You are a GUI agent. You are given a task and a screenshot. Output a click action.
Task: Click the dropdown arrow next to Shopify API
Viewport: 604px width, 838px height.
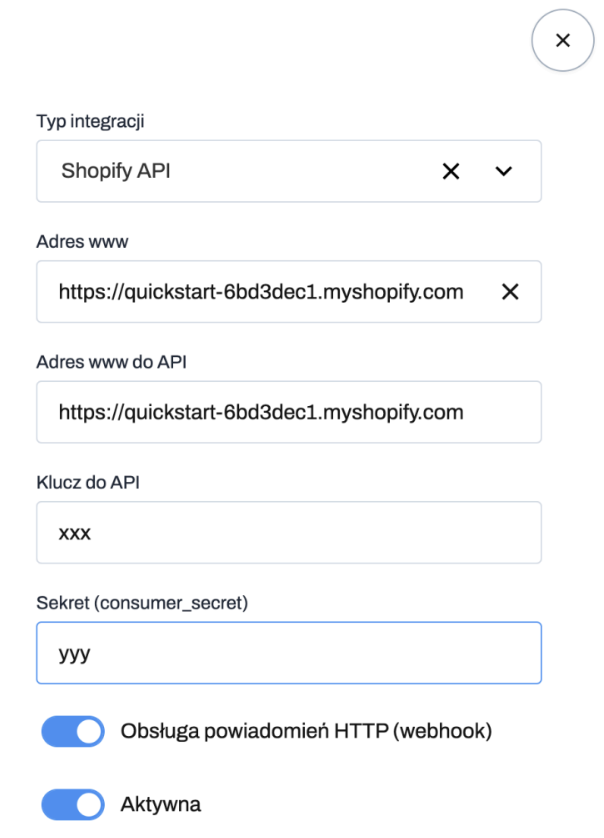coord(504,171)
